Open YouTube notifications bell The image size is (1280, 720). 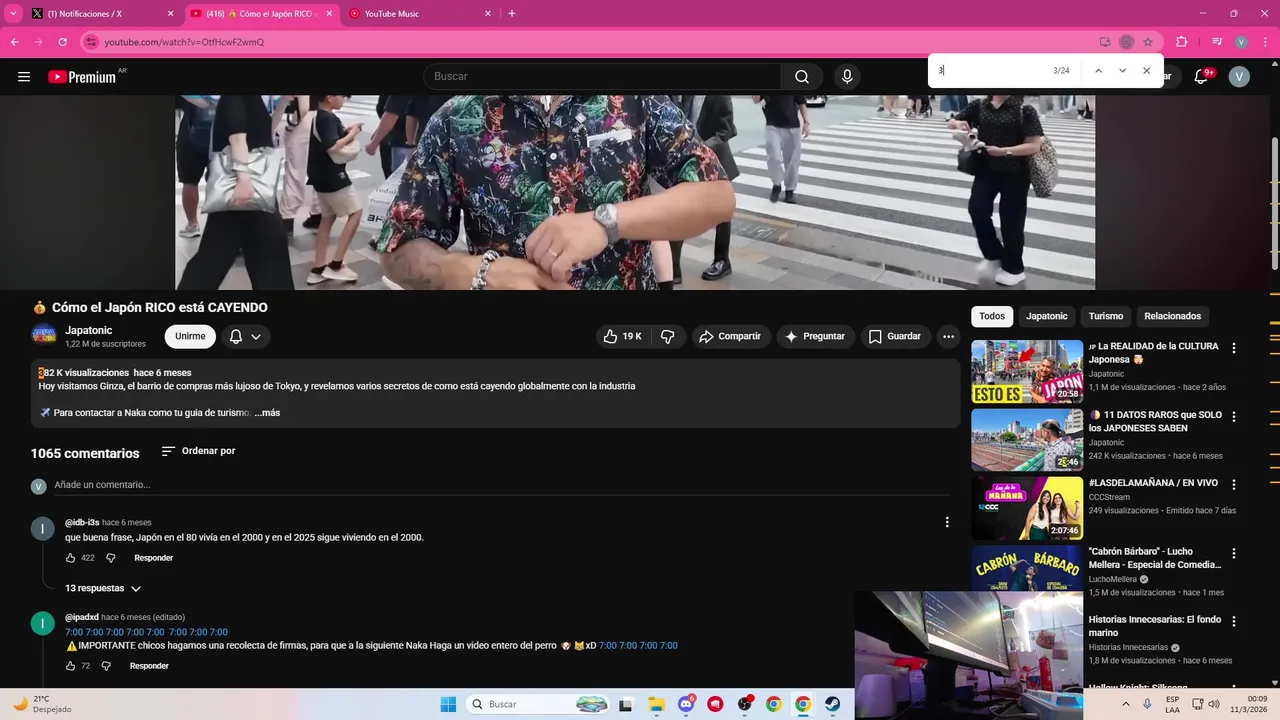pos(1203,77)
